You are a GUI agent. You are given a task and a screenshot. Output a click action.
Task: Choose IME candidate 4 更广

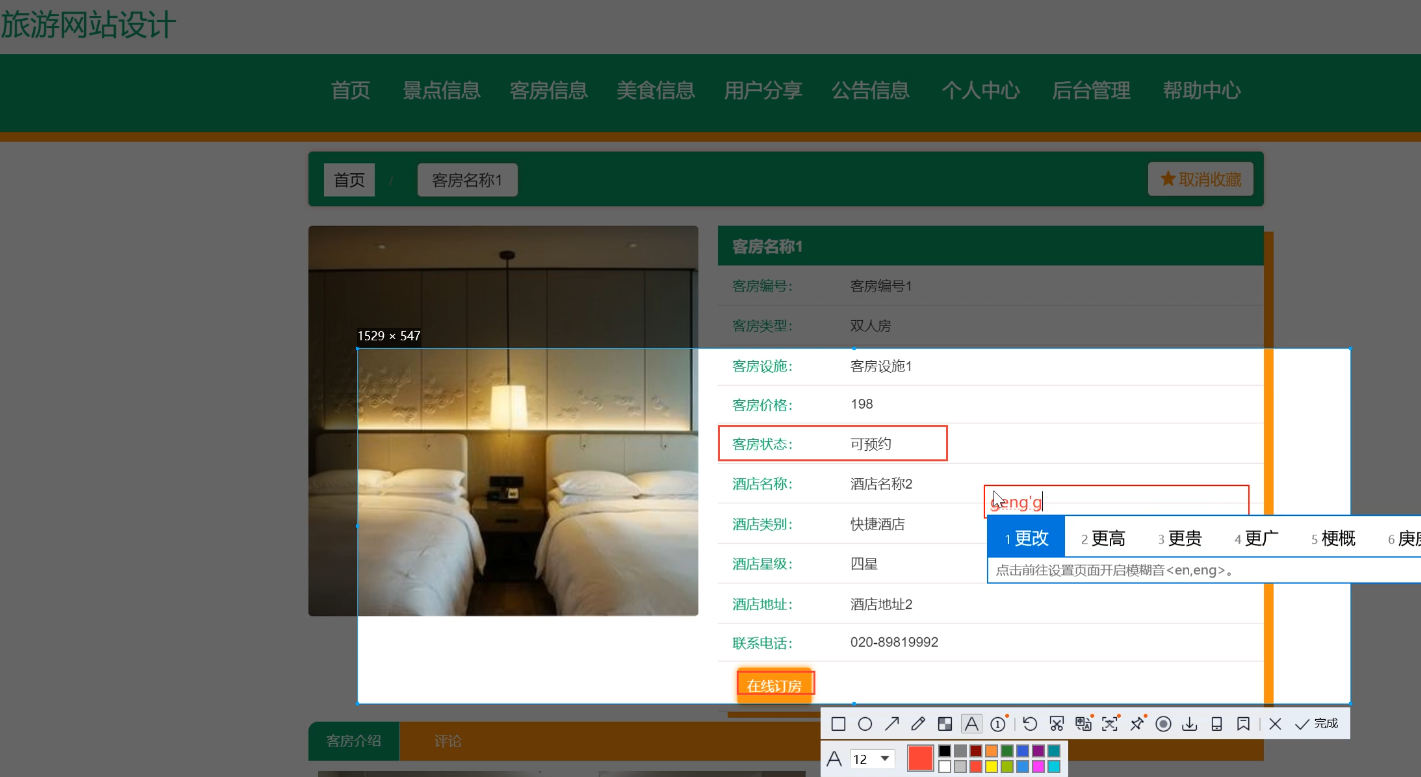coord(1257,538)
